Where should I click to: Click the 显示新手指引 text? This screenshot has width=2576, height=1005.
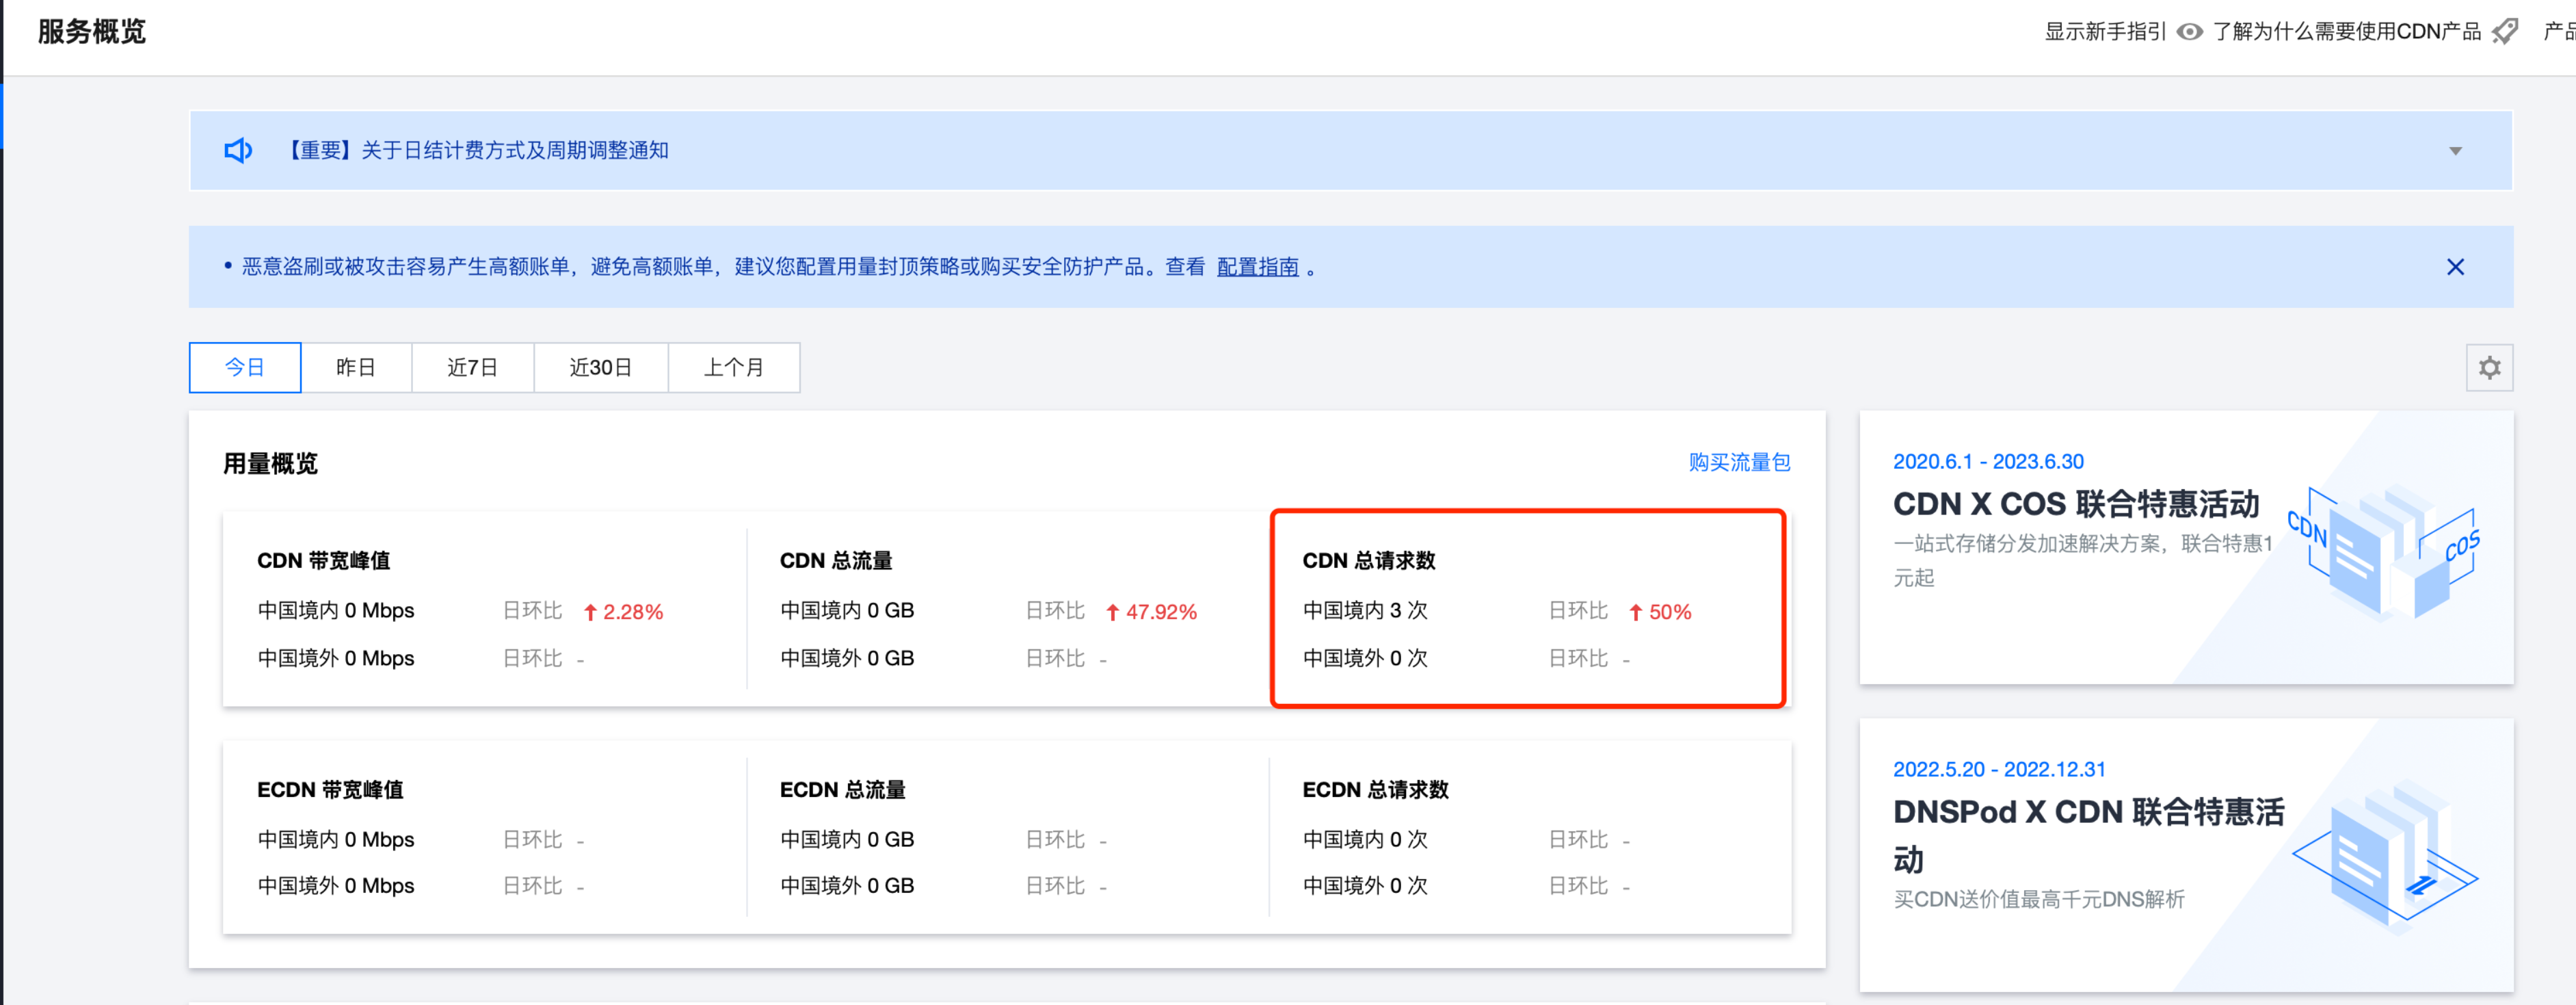pyautogui.click(x=2105, y=32)
